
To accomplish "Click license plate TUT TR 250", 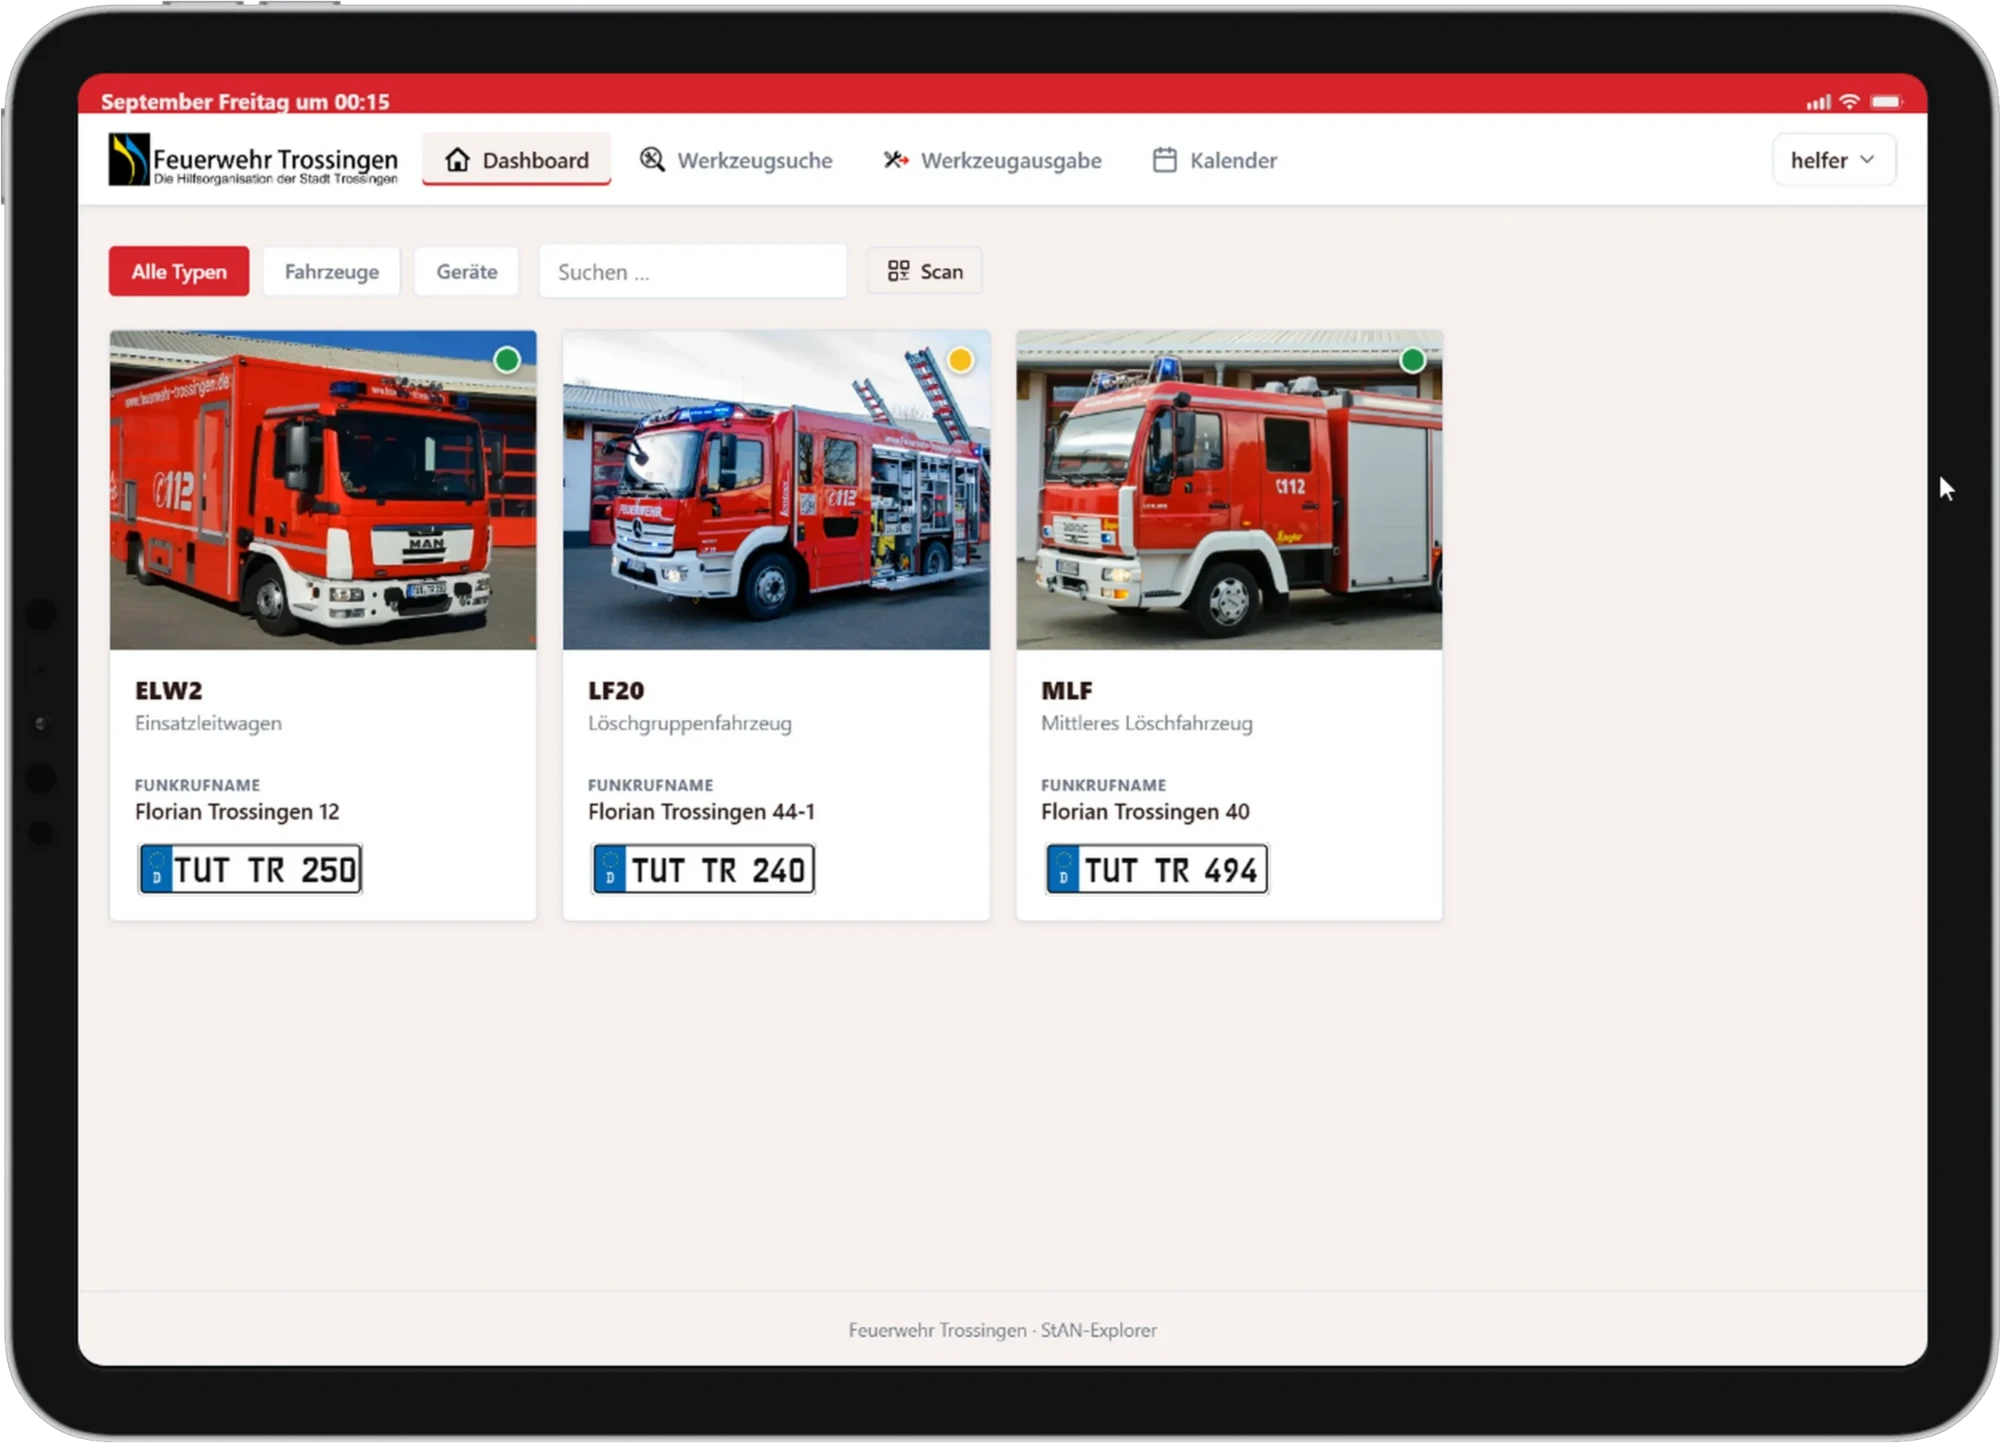I will point(250,869).
